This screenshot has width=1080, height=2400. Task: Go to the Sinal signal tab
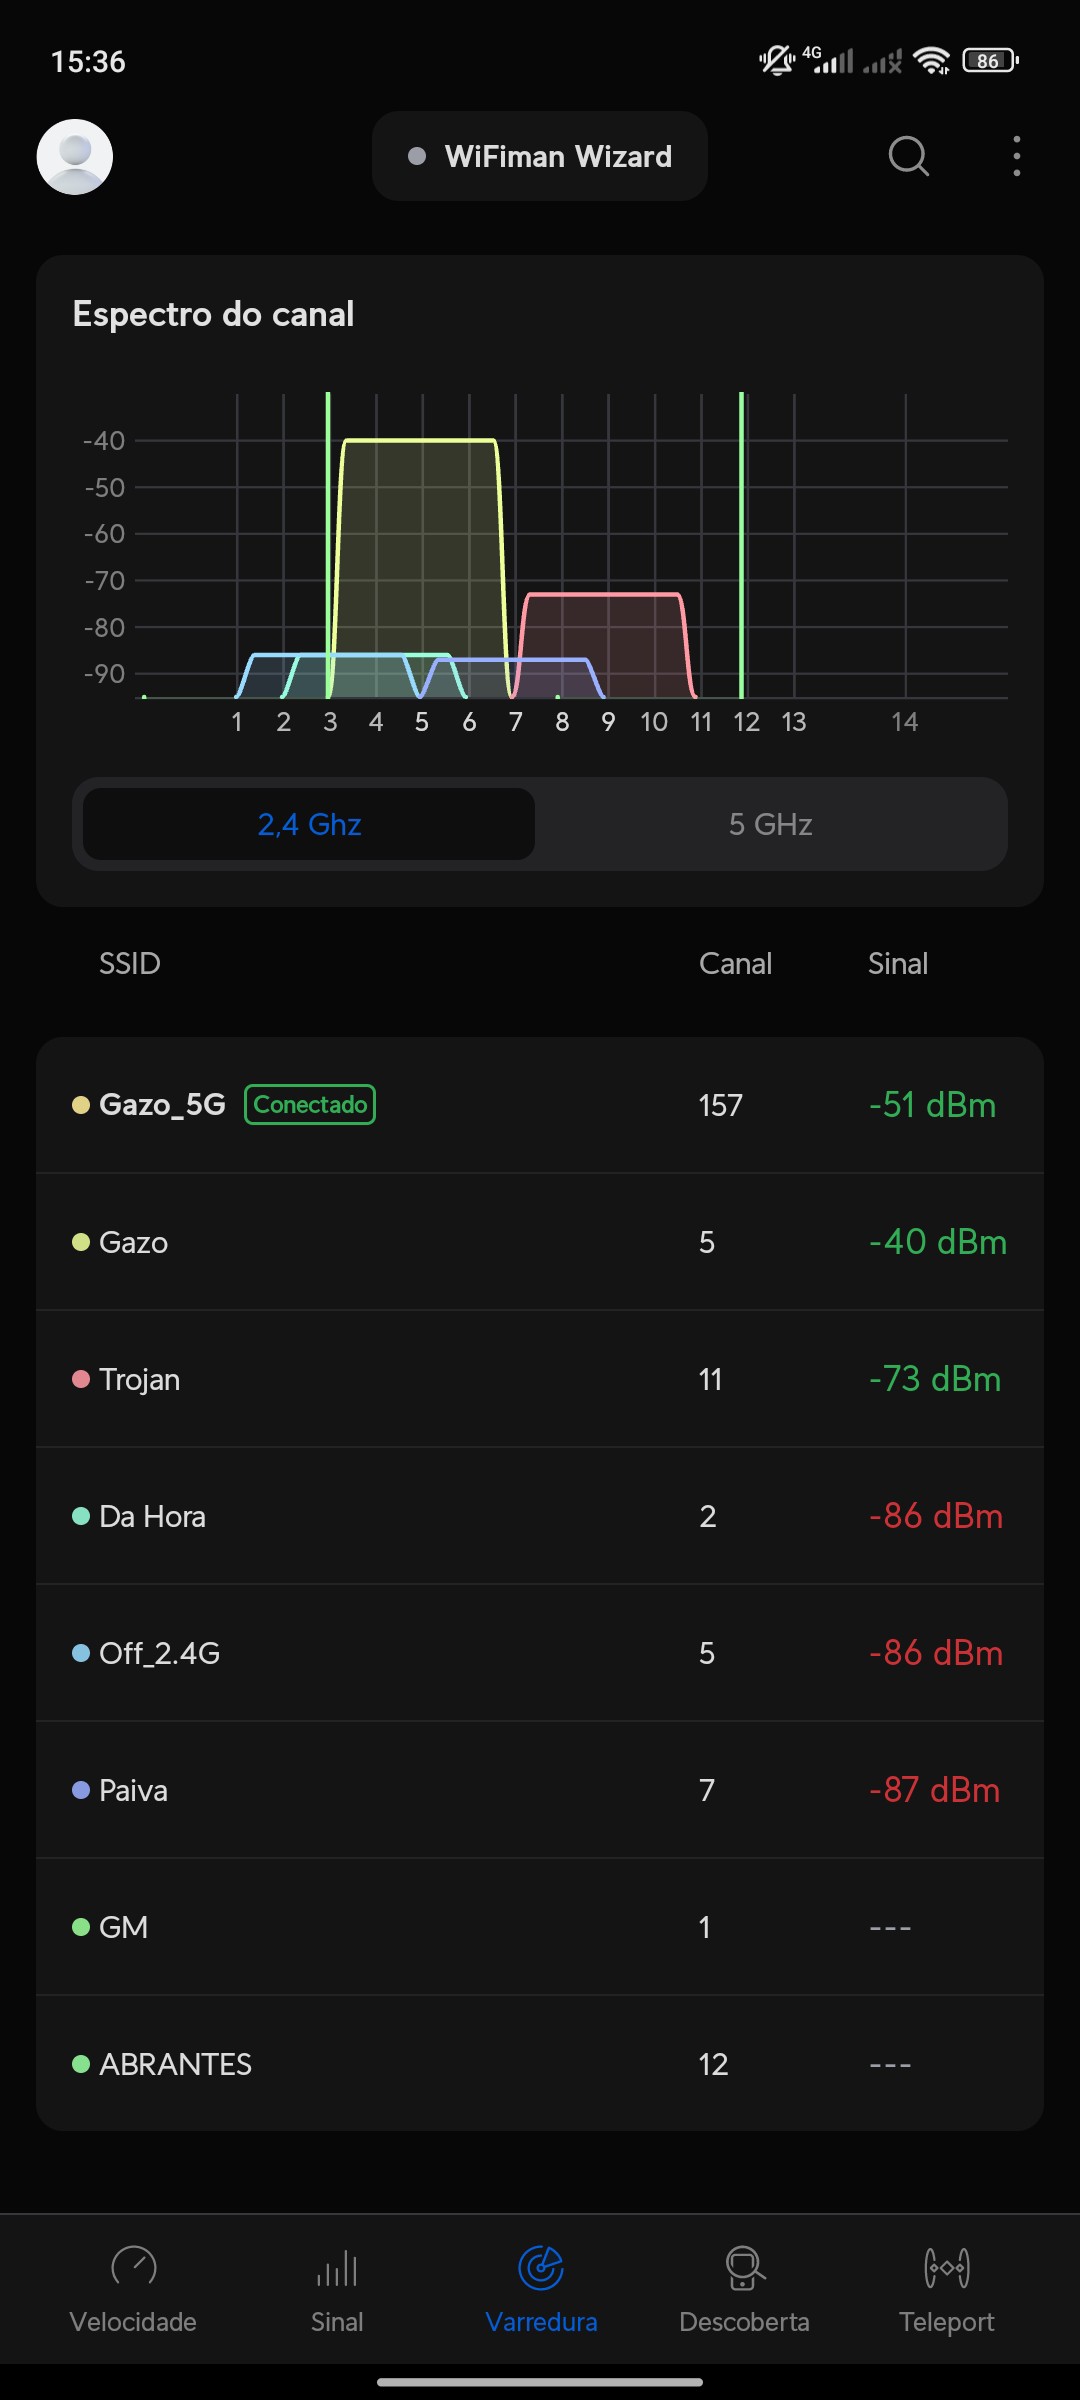coord(337,2286)
